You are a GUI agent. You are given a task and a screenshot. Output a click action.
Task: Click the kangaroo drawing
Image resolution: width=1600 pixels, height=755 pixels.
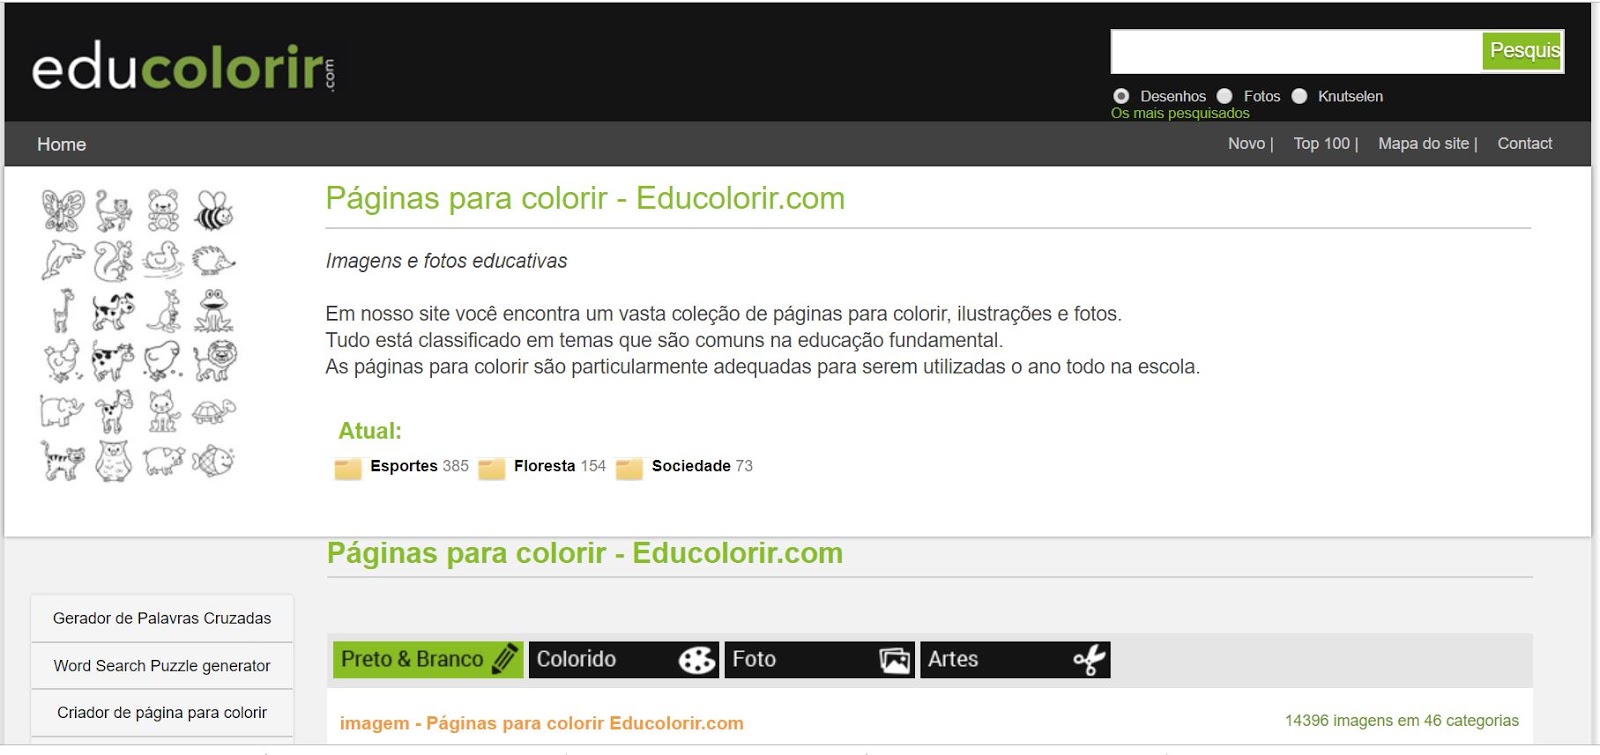coord(163,311)
